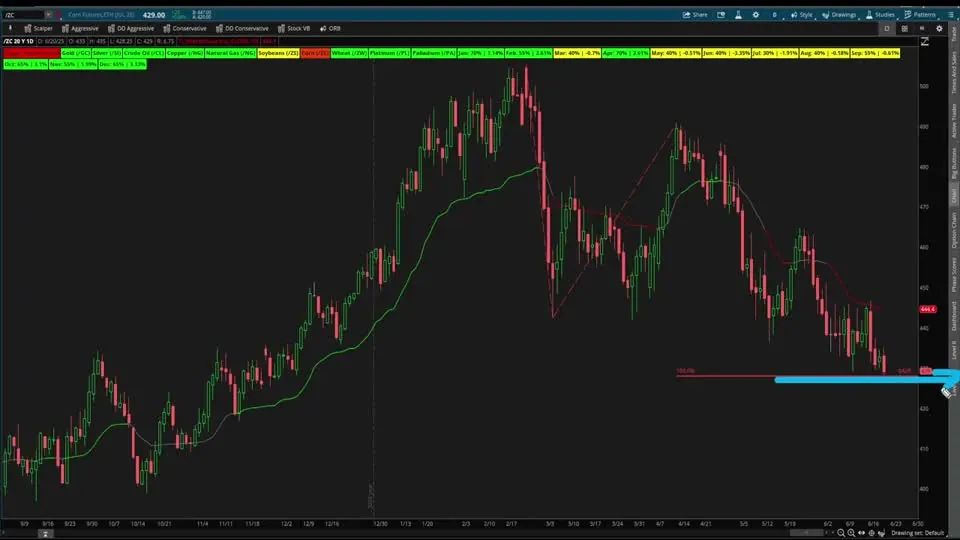
Task: Click the Mar: 40% seasonality label
Action: click(577, 53)
